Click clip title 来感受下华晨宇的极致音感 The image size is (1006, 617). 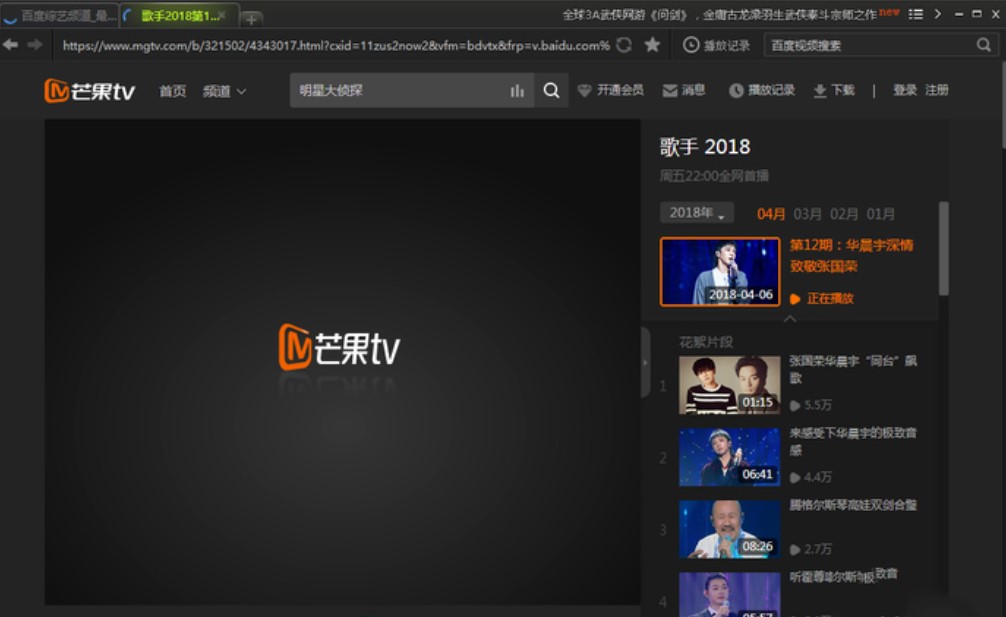pos(853,441)
